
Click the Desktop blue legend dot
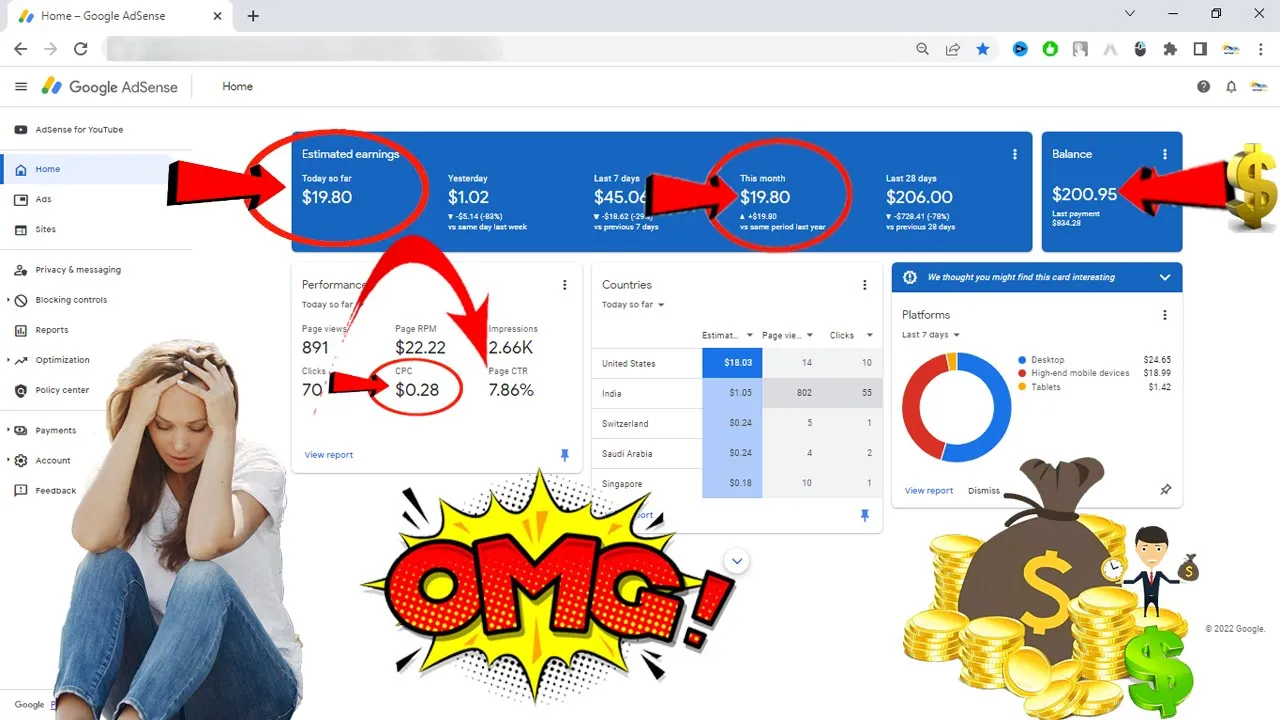click(1022, 360)
